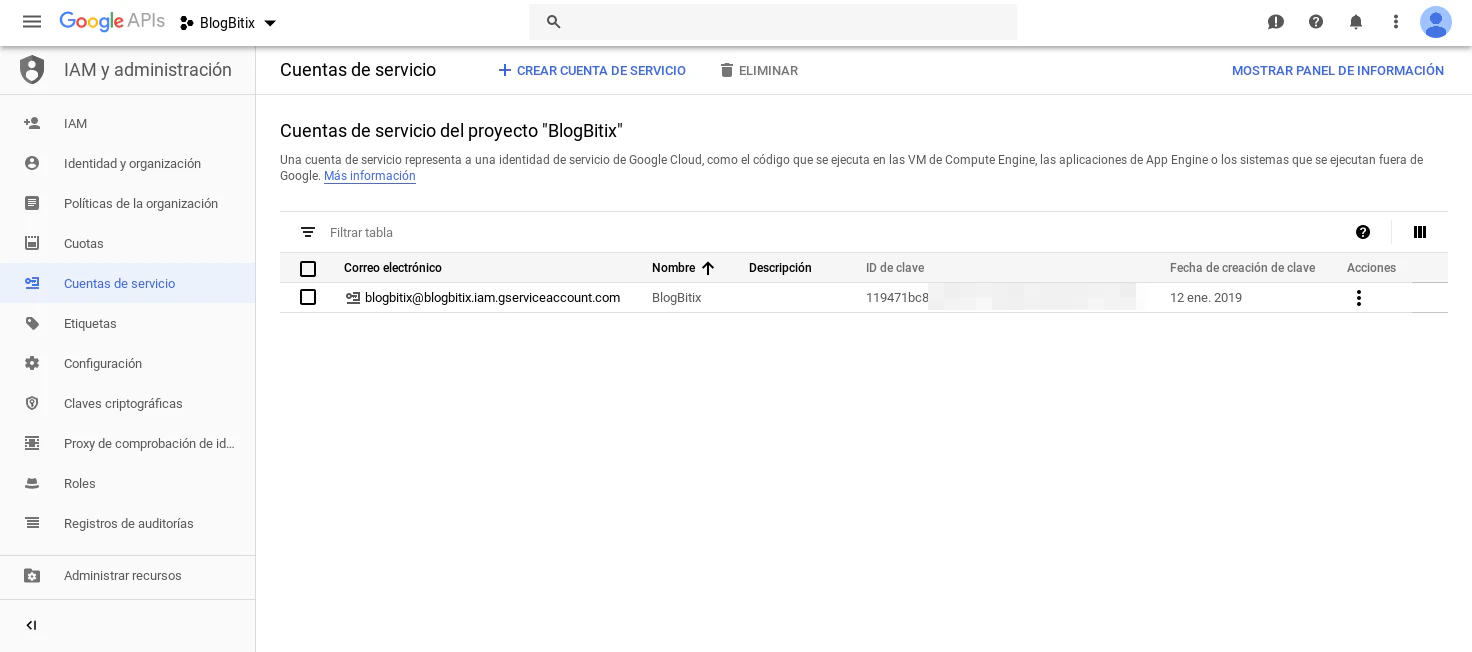Click the feedback alert icon in header

pyautogui.click(x=1276, y=22)
